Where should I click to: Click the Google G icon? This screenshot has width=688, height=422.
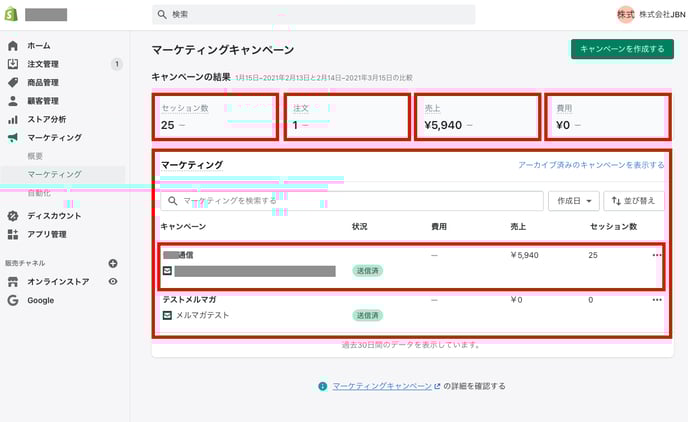13,300
